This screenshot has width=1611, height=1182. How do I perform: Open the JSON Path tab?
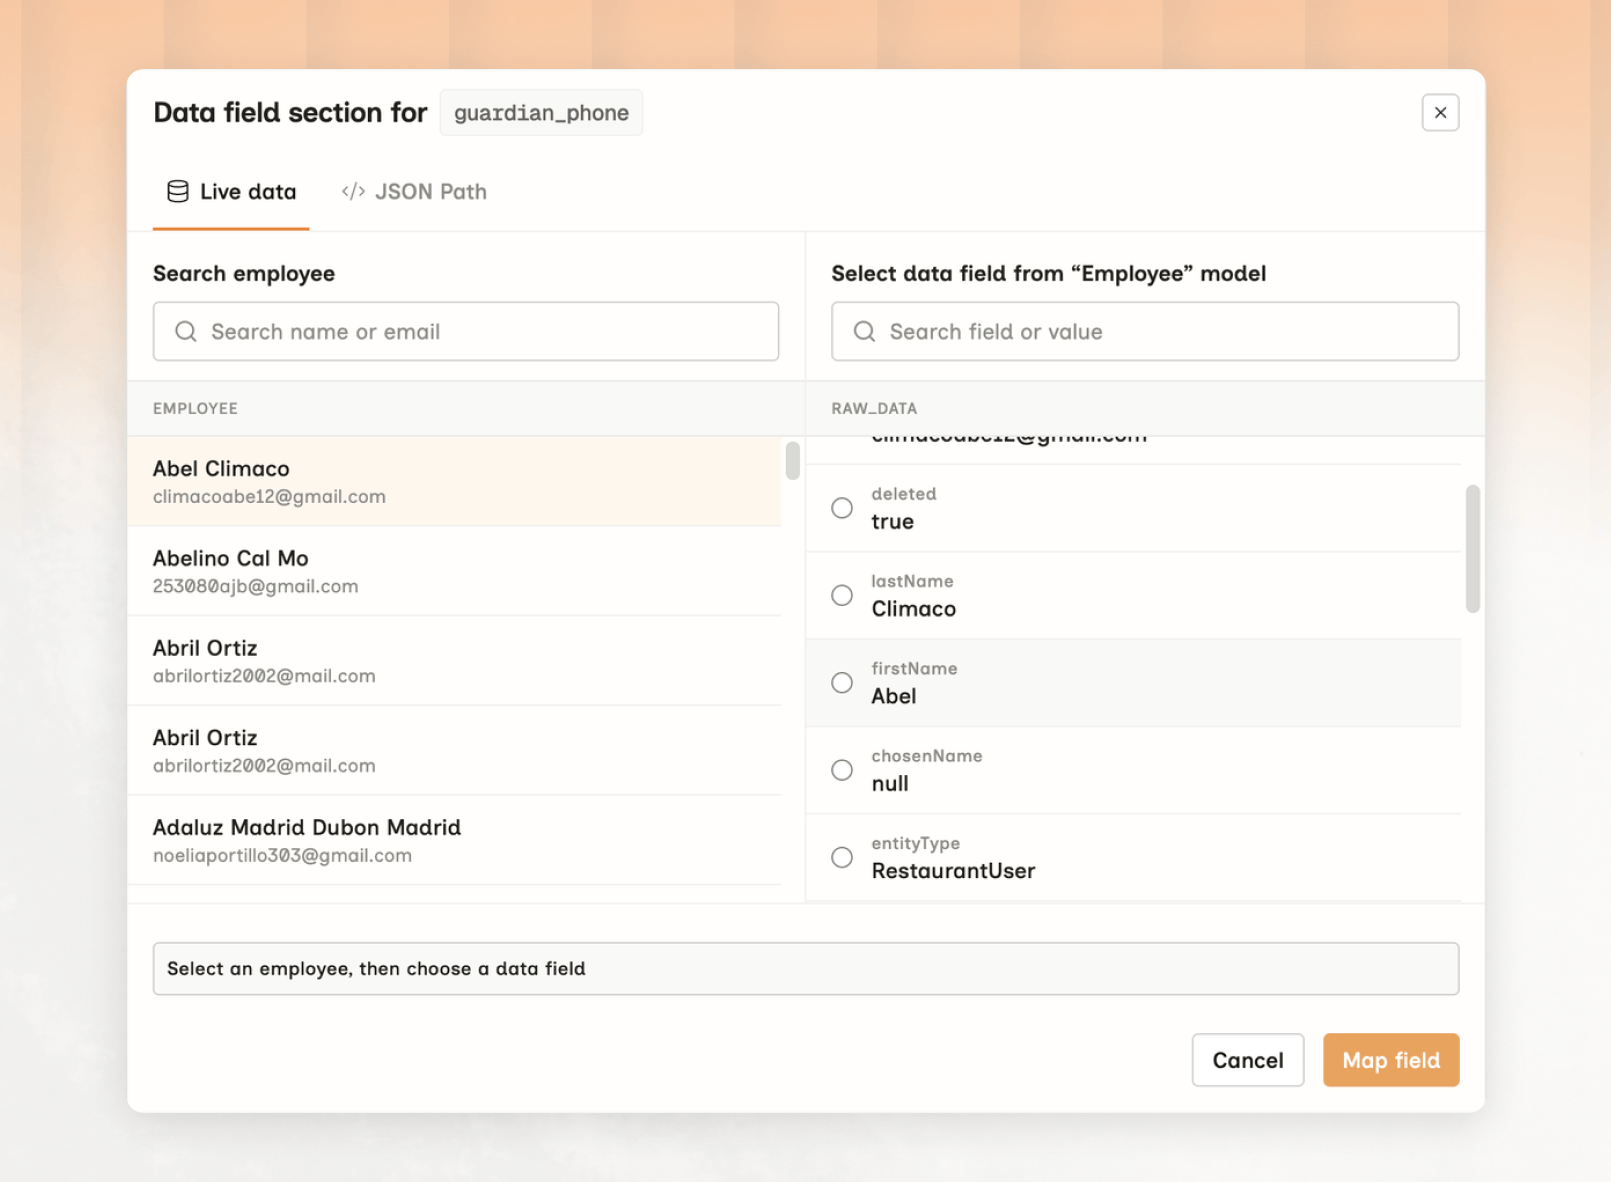[x=414, y=192]
